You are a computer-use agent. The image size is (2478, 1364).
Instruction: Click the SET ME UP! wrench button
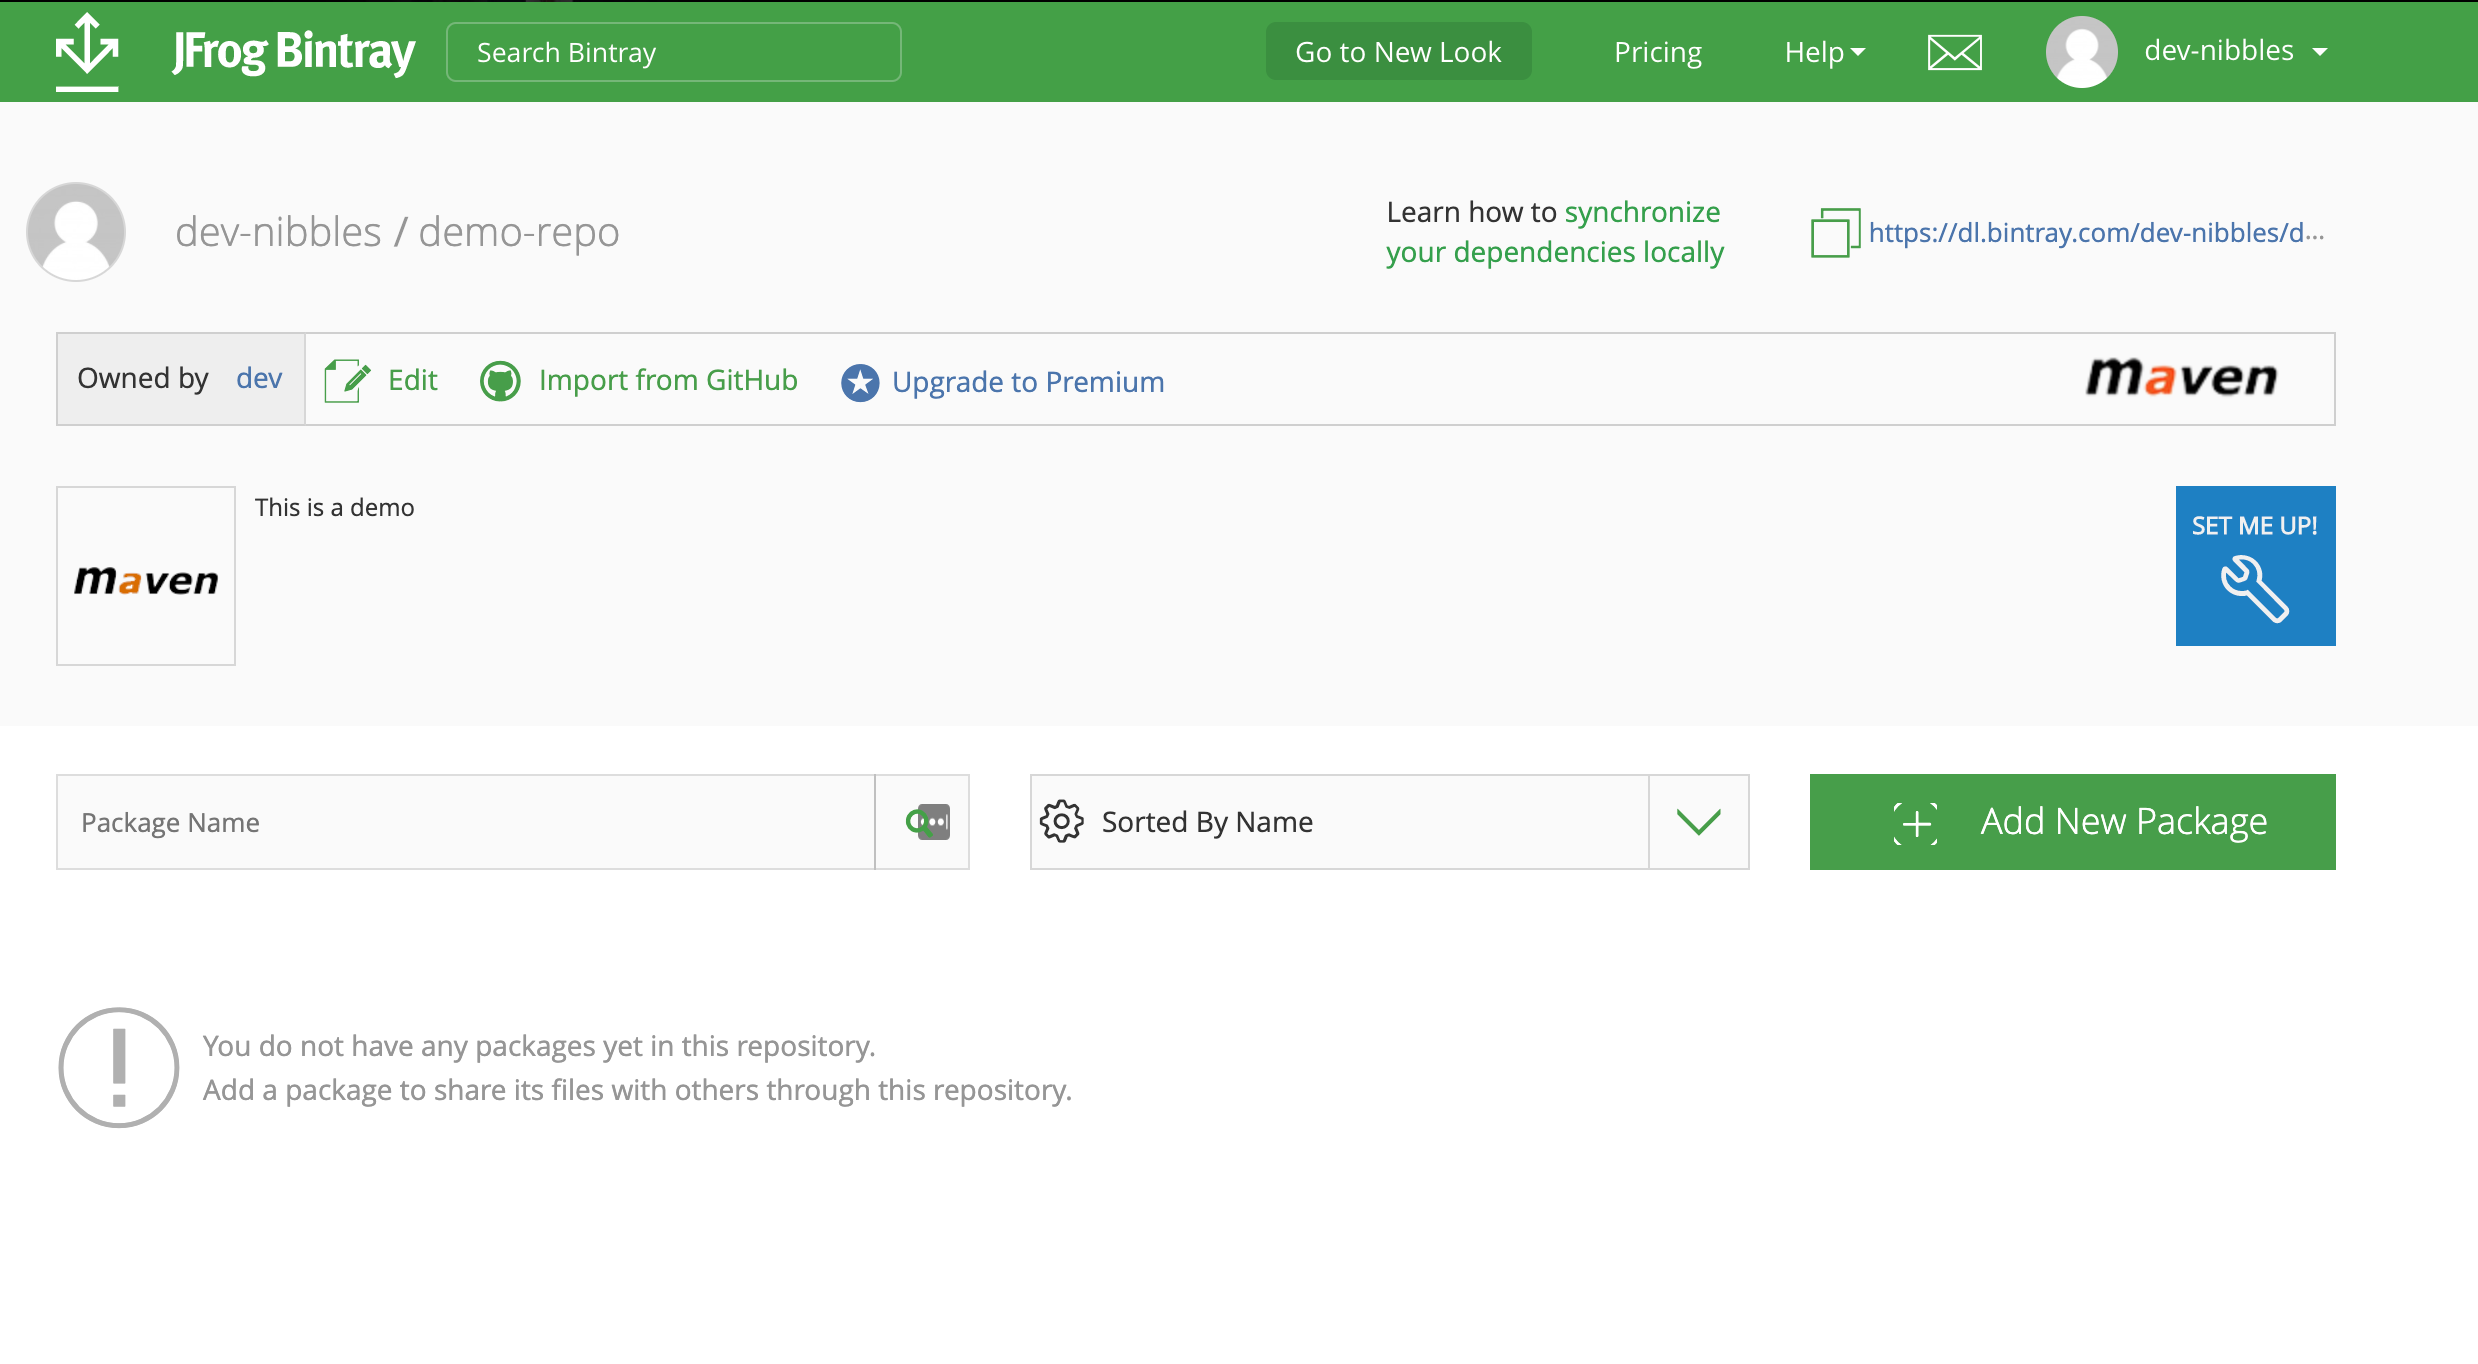[x=2254, y=566]
